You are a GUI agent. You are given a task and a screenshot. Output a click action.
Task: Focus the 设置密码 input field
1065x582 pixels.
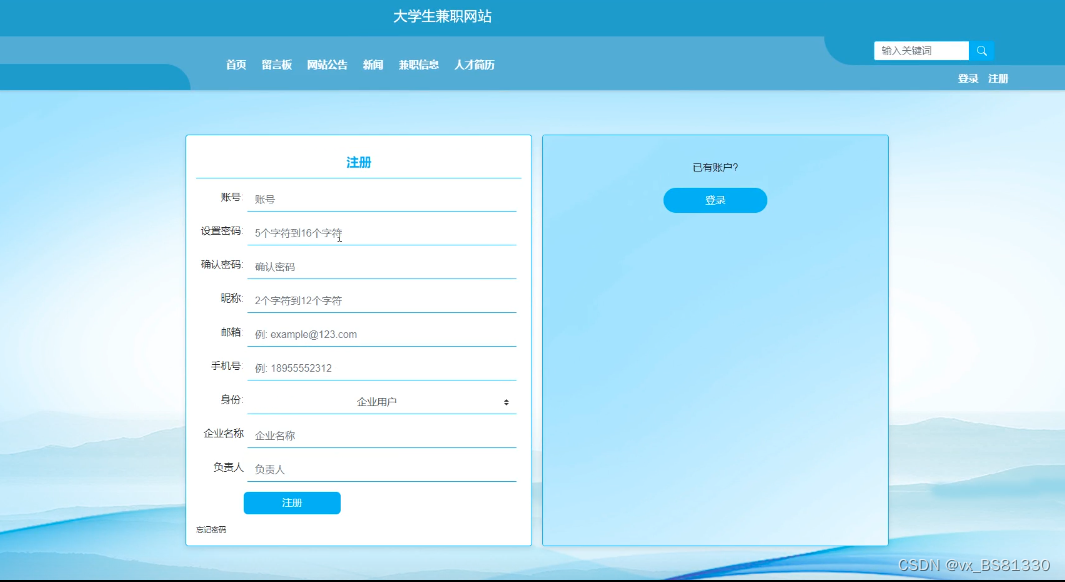point(382,233)
